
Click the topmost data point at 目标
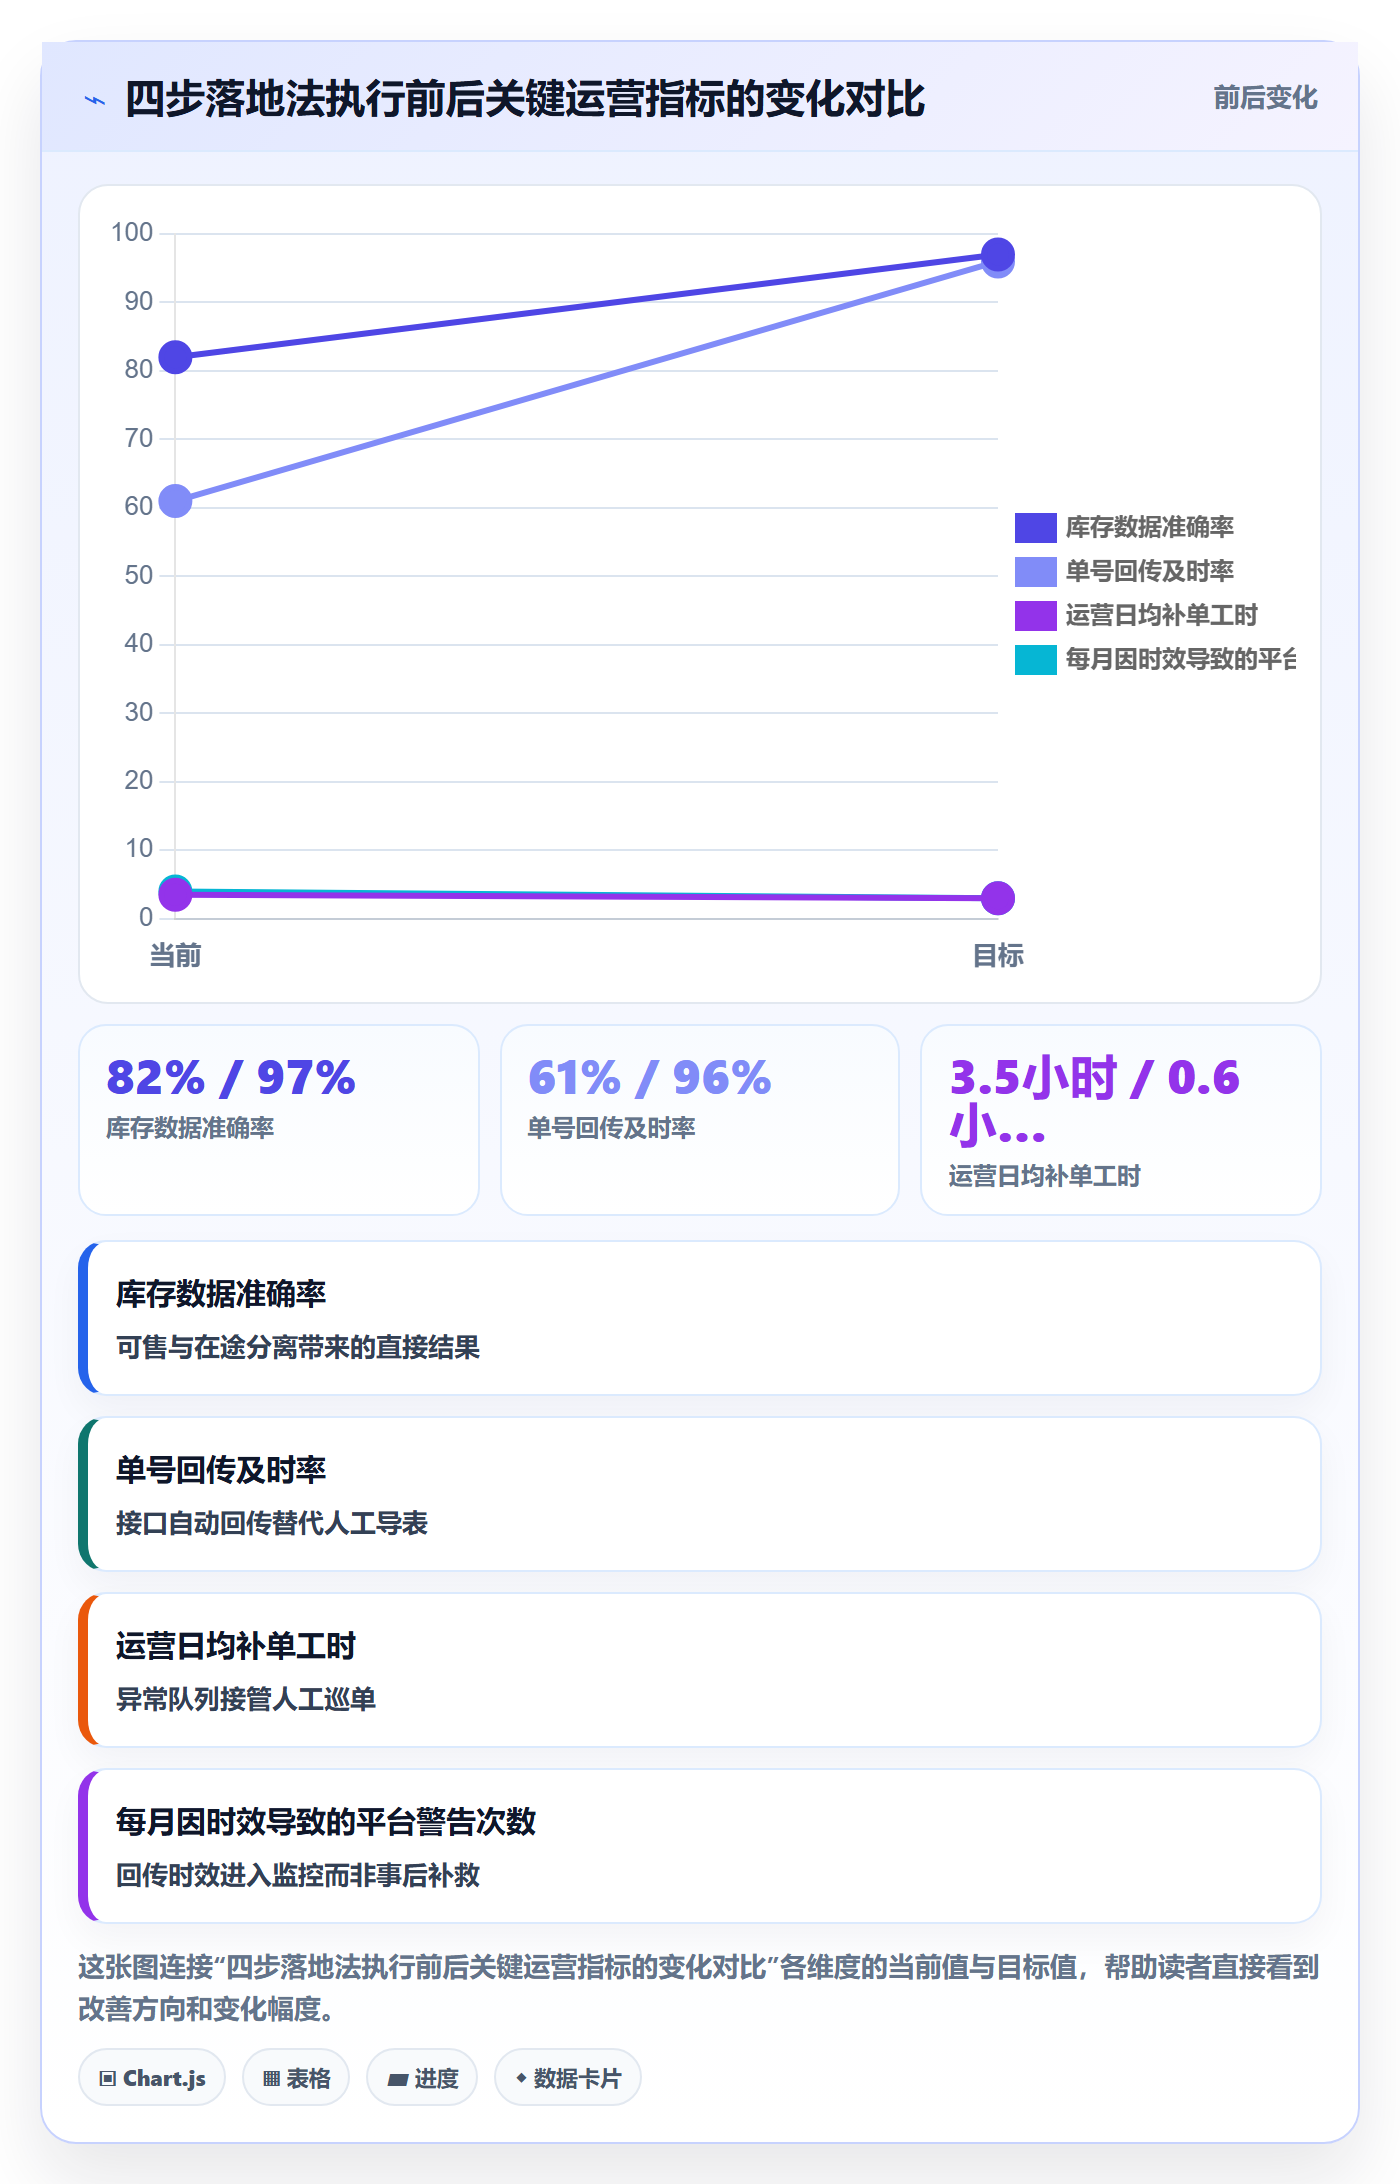(x=998, y=254)
